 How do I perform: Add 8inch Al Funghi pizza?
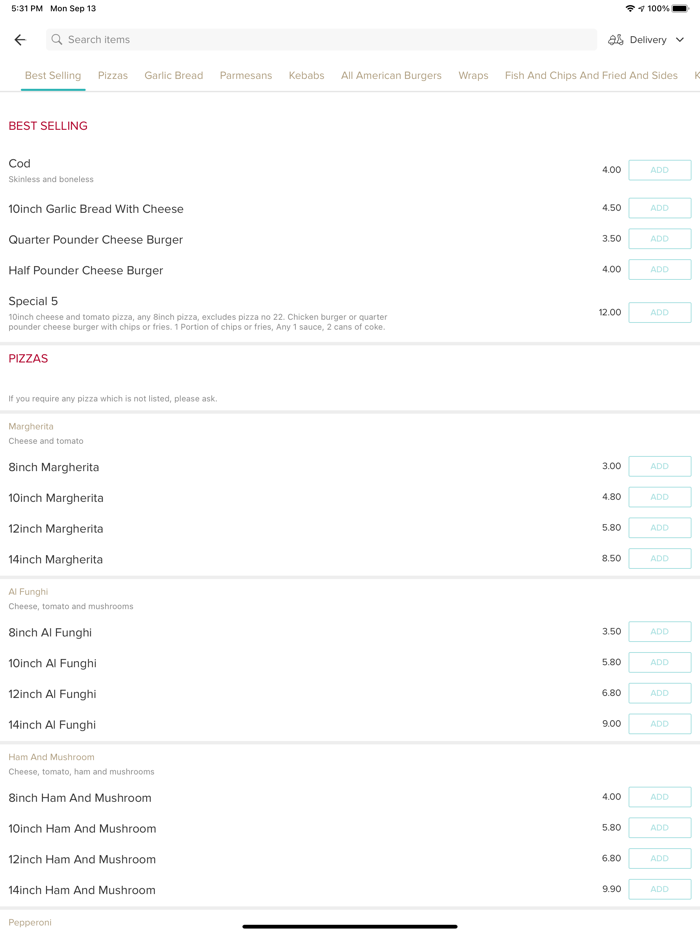coord(659,632)
